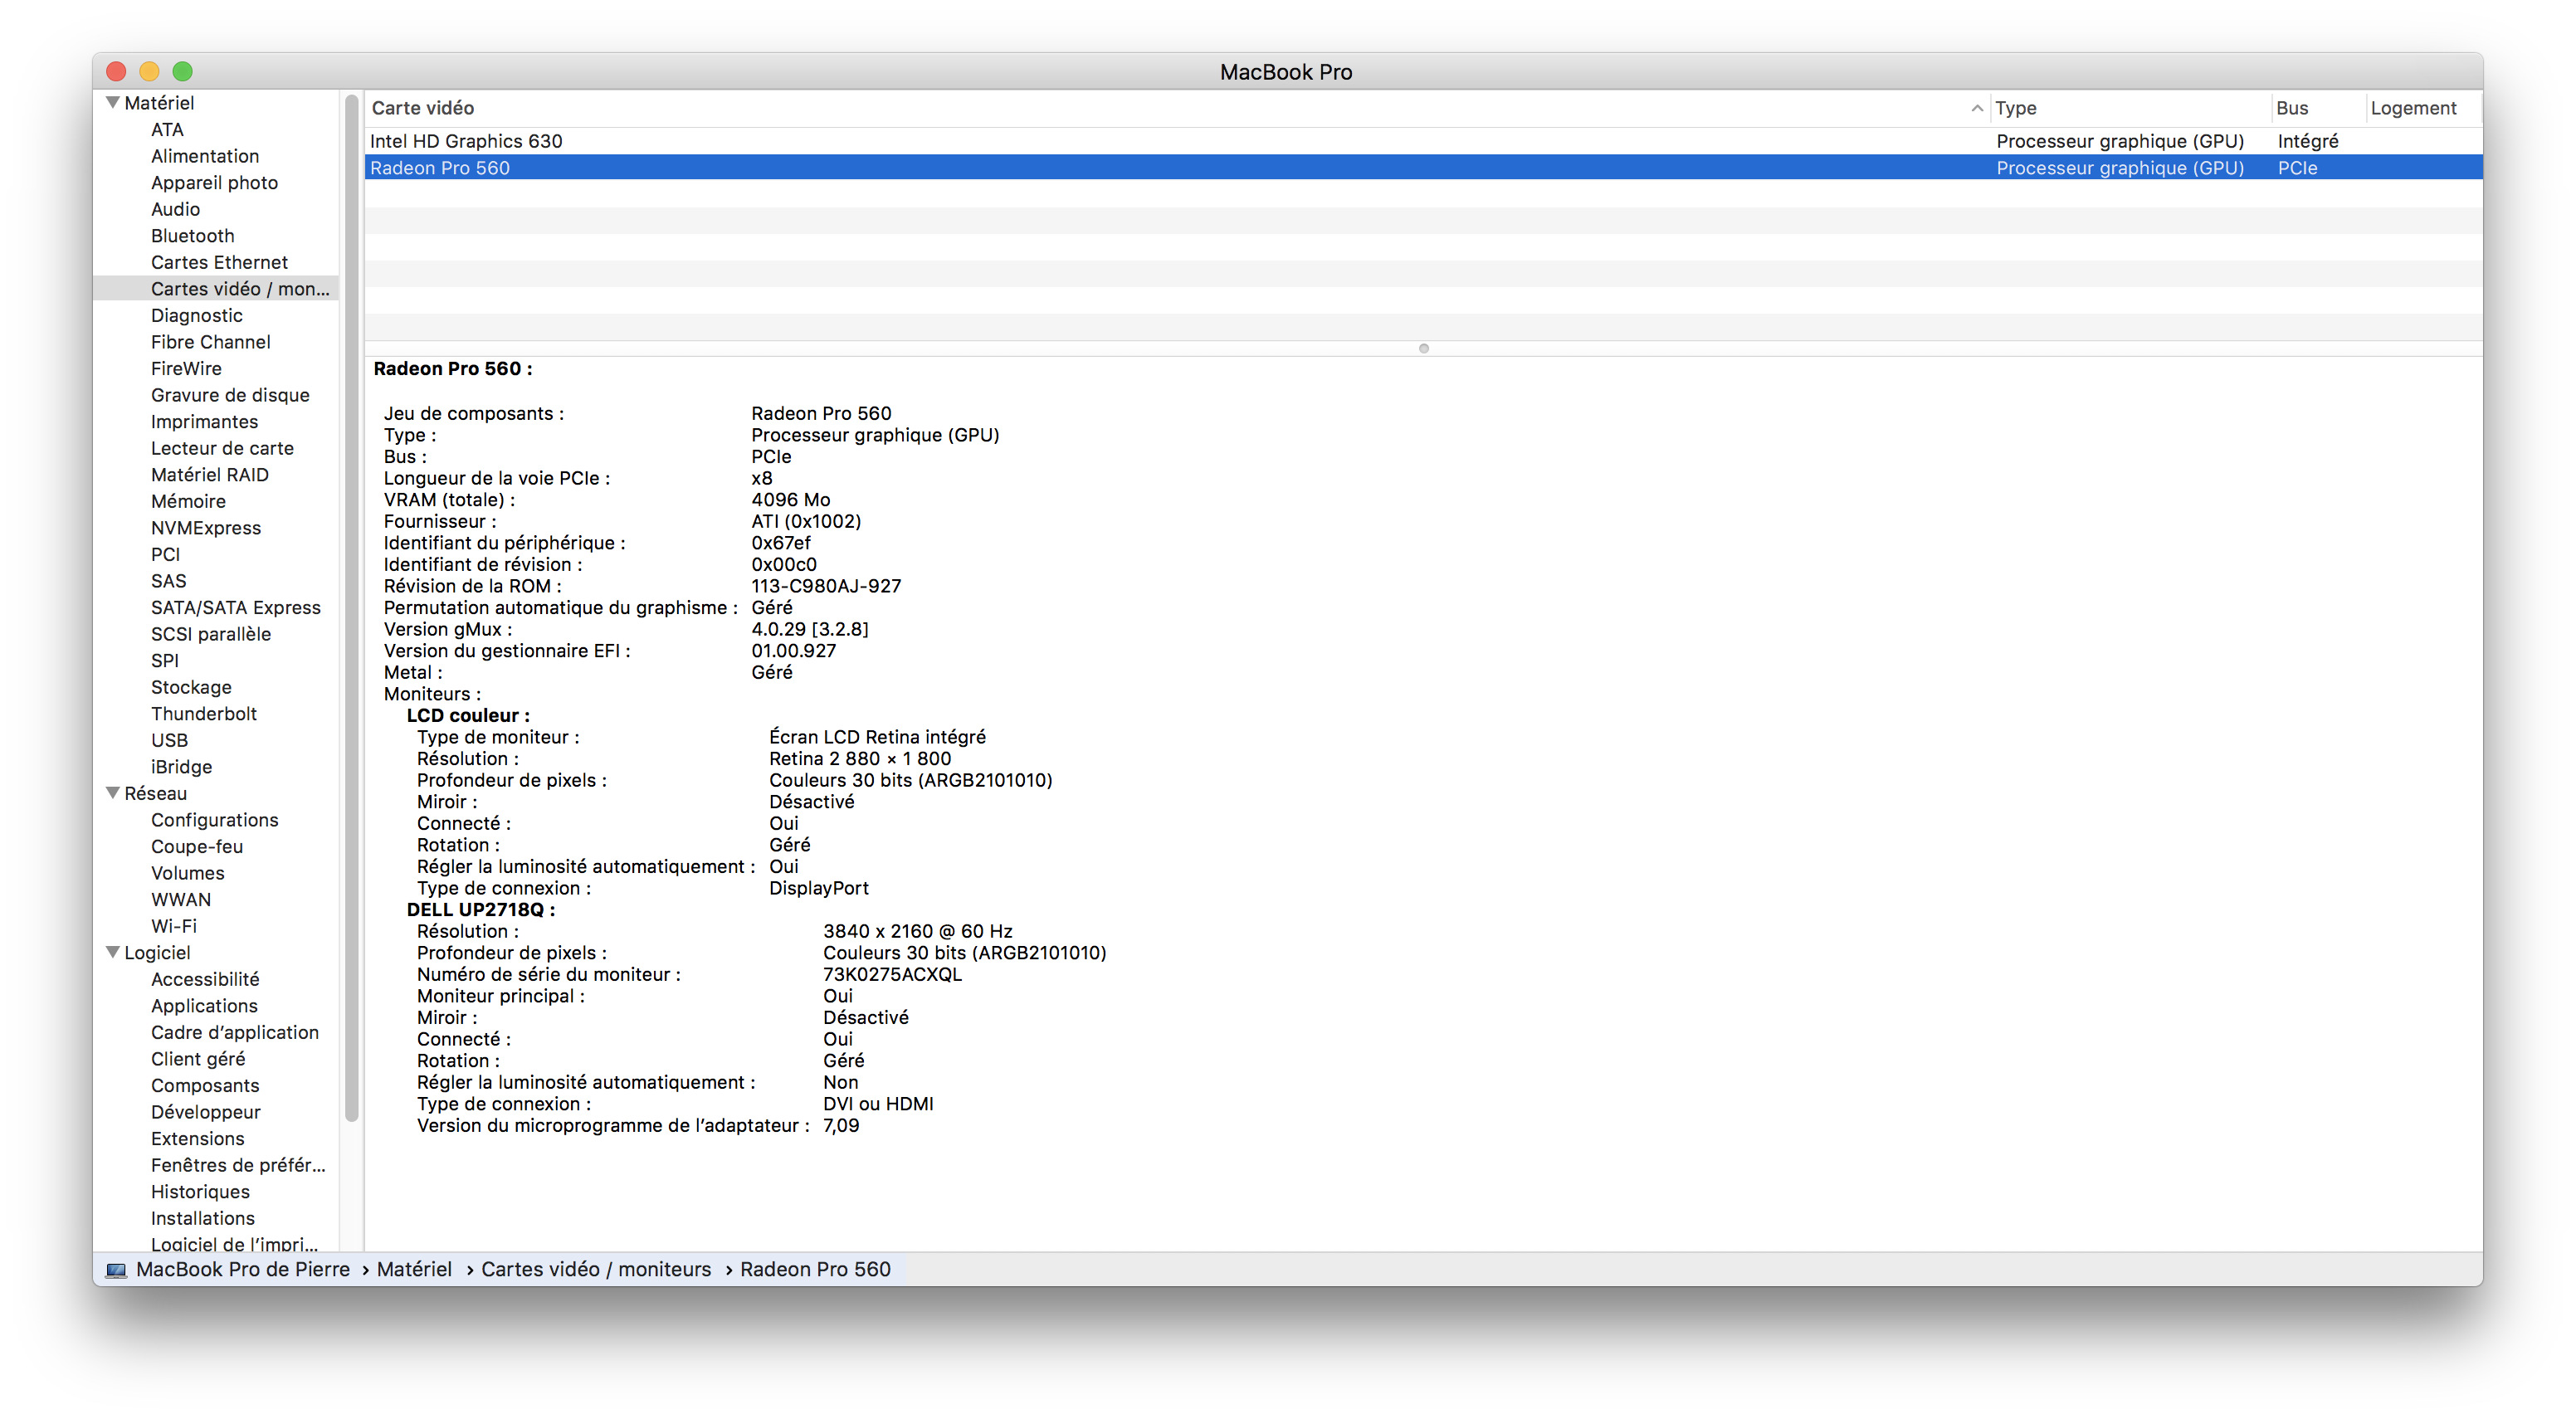The image size is (2576, 1419).
Task: Select iBridge in the sidebar
Action: 181,766
